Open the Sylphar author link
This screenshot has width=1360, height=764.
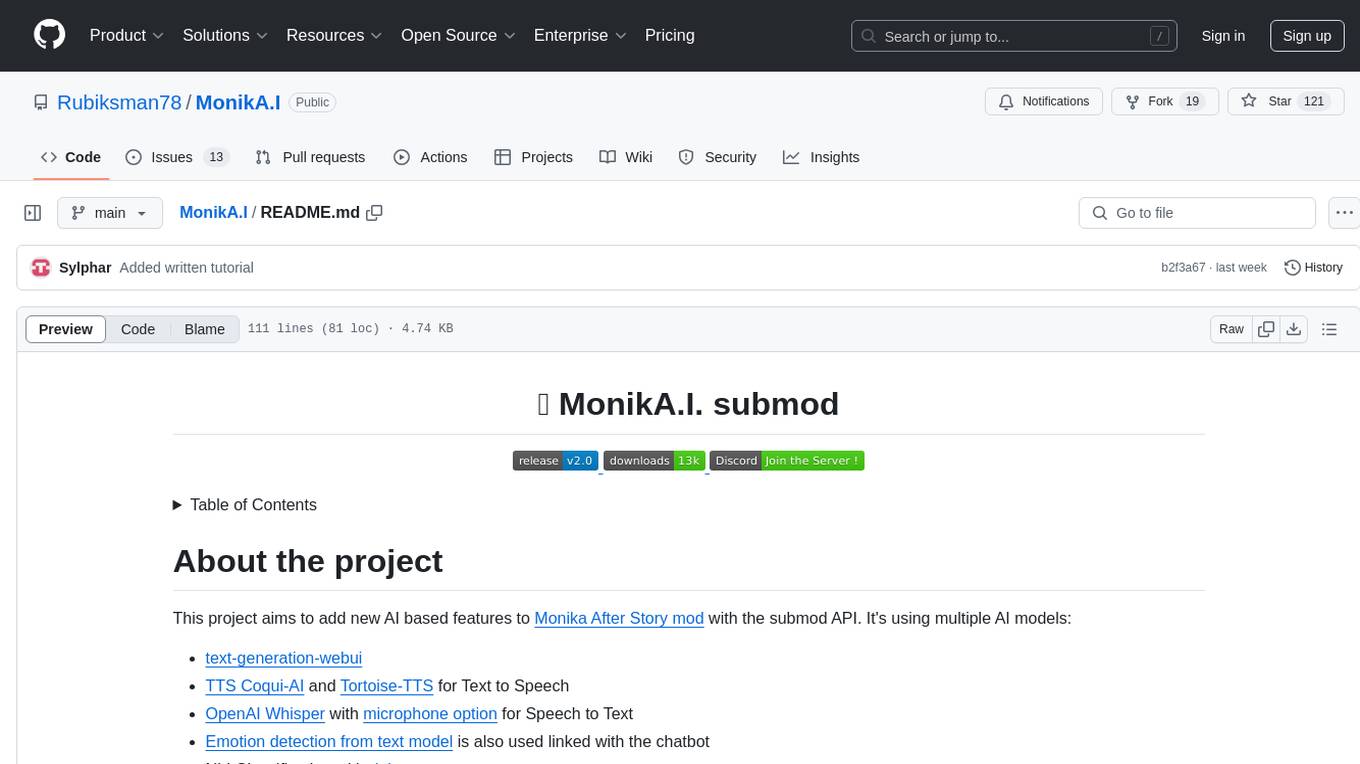click(85, 267)
